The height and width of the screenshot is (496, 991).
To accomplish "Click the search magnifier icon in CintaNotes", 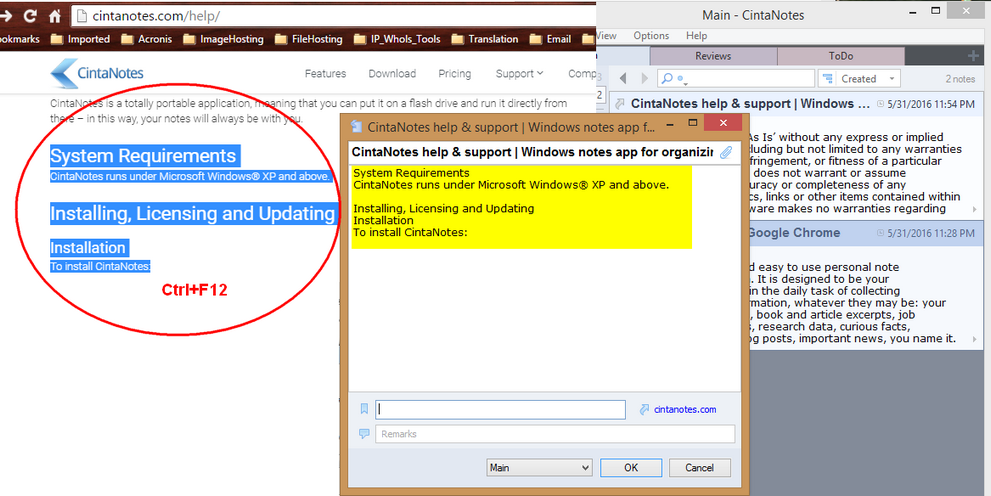I will point(667,78).
